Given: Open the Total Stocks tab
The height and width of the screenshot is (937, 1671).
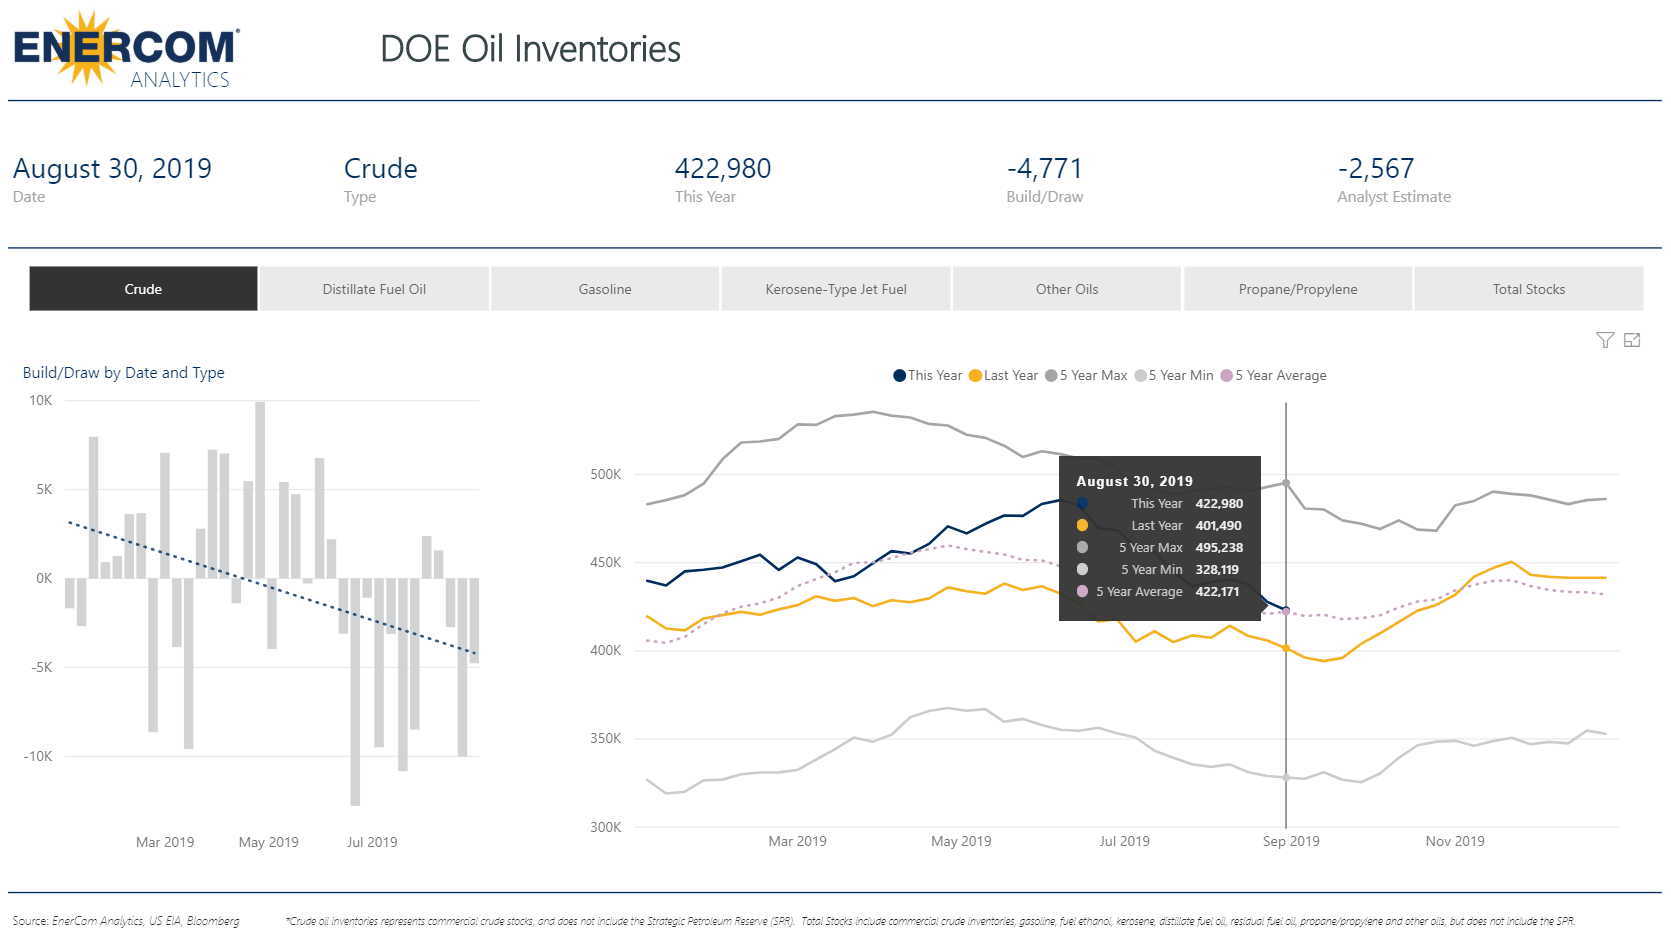Looking at the screenshot, I should [x=1529, y=289].
